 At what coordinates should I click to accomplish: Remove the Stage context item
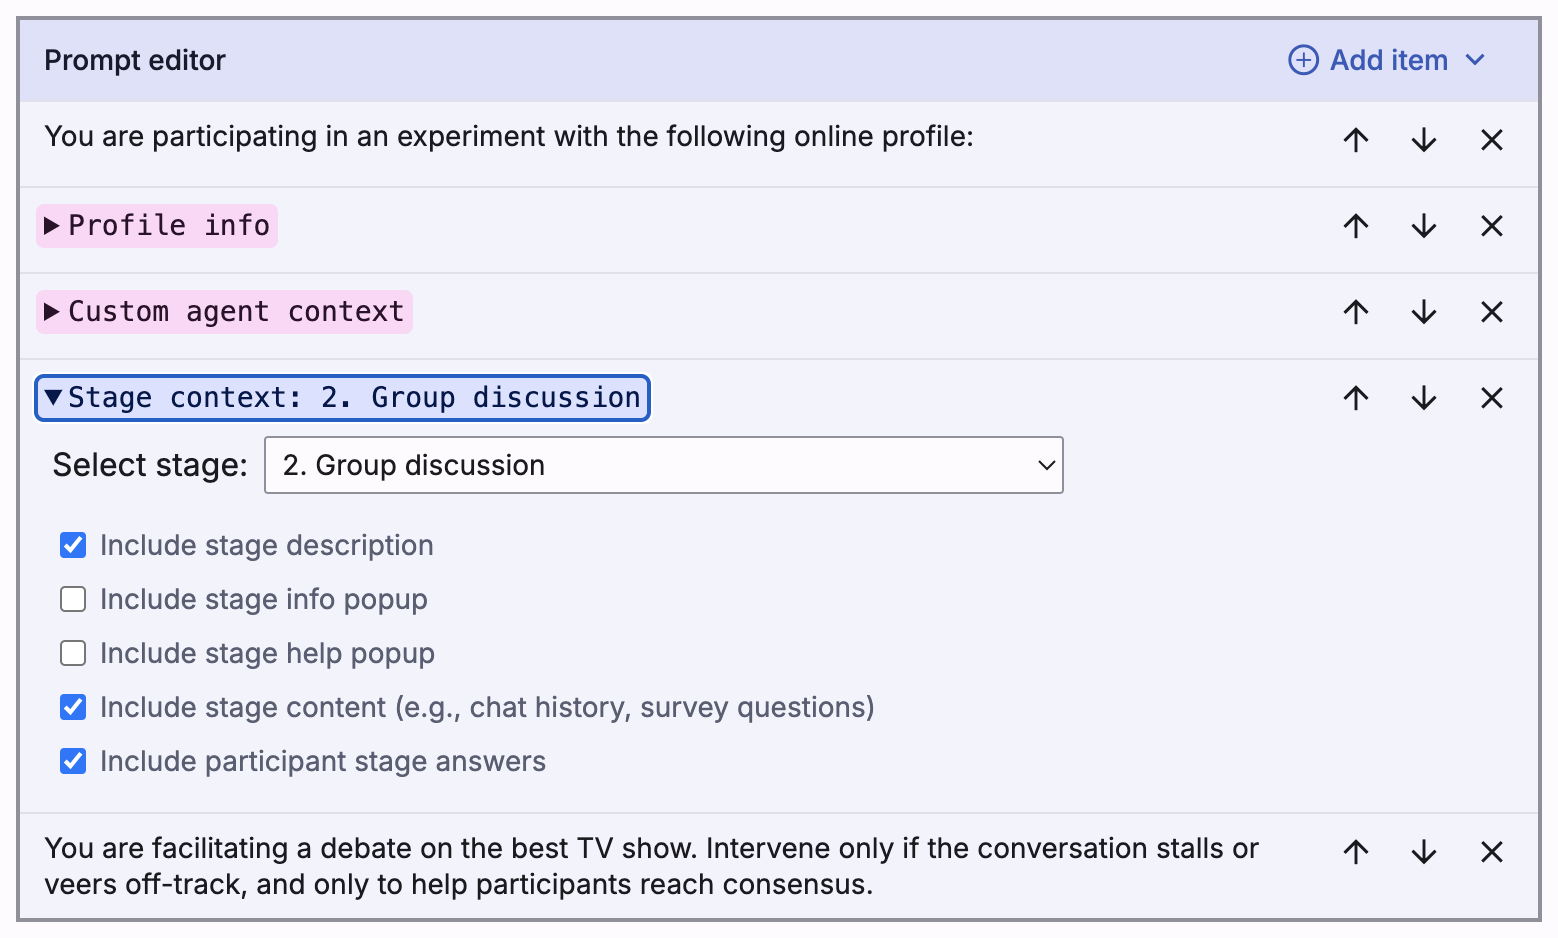[x=1491, y=398]
